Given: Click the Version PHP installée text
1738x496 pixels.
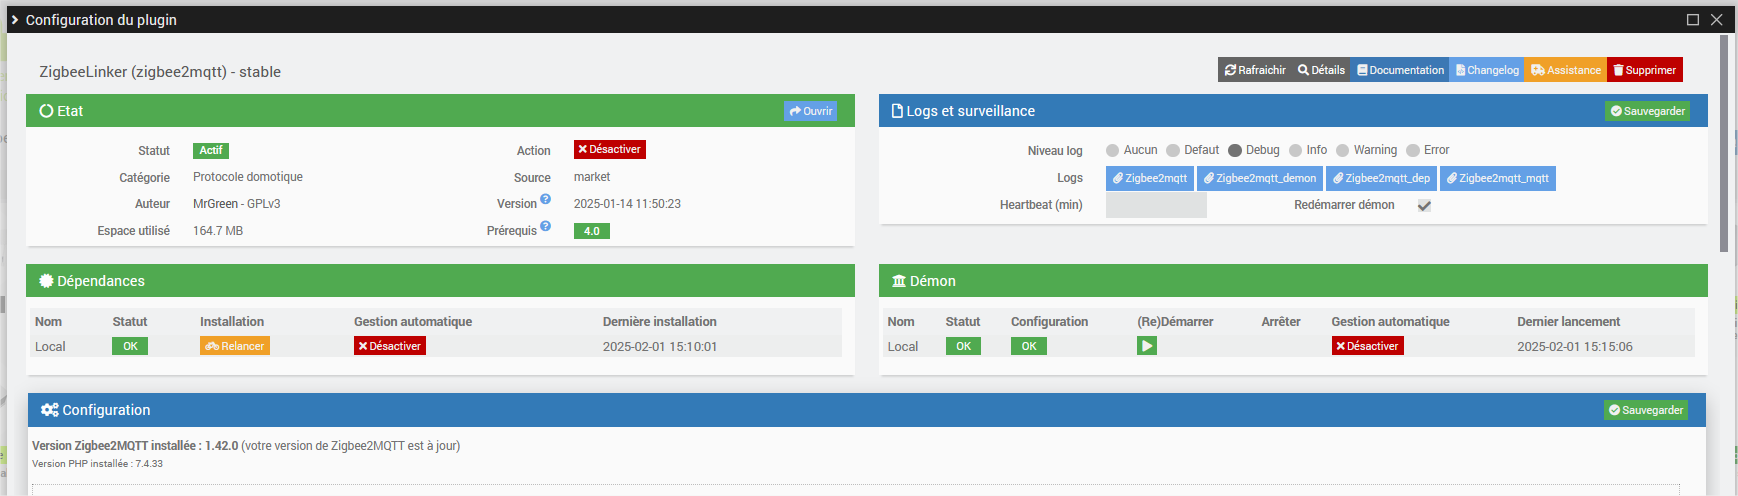Looking at the screenshot, I should click(97, 464).
